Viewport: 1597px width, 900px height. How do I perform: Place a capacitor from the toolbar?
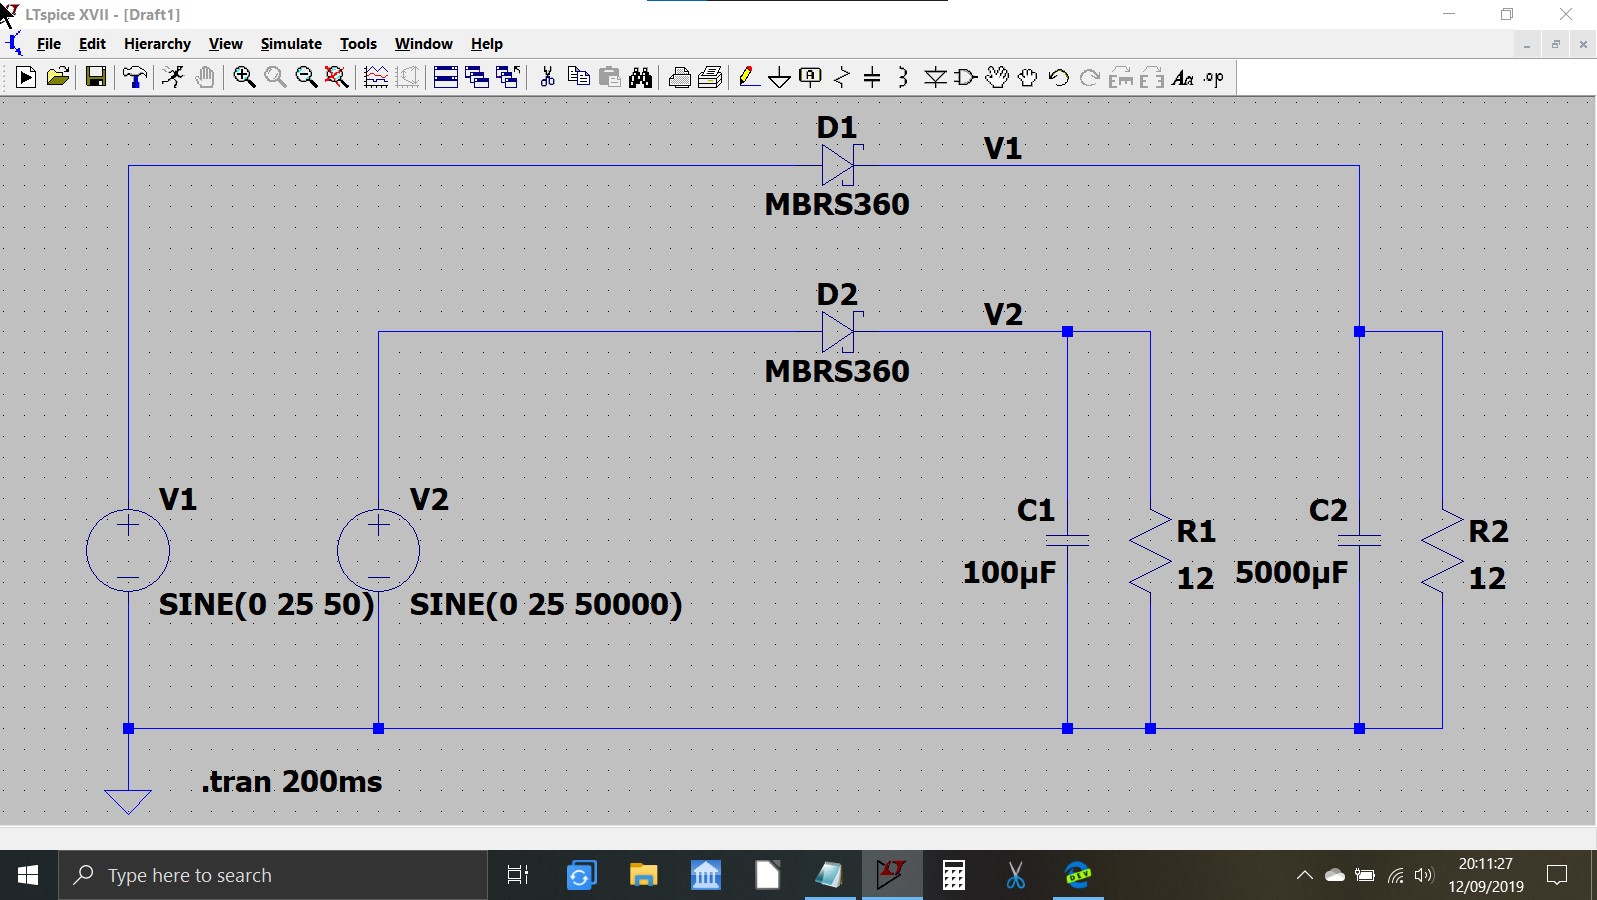point(873,77)
